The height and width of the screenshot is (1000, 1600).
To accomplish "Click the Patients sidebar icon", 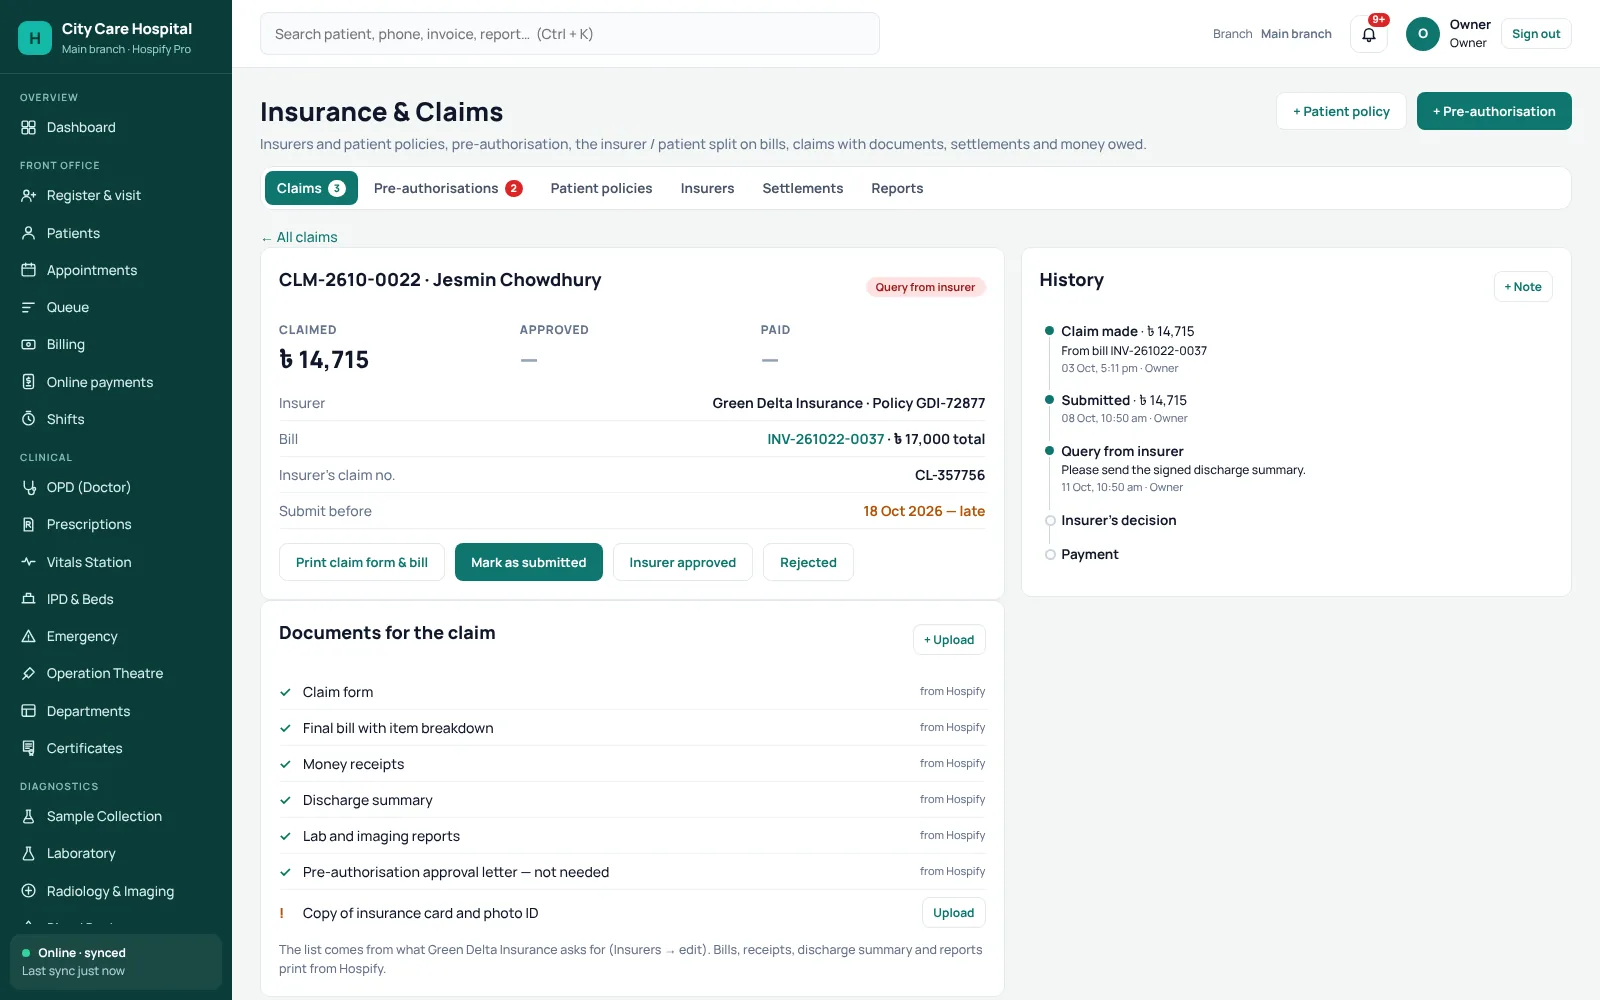I will coord(28,233).
